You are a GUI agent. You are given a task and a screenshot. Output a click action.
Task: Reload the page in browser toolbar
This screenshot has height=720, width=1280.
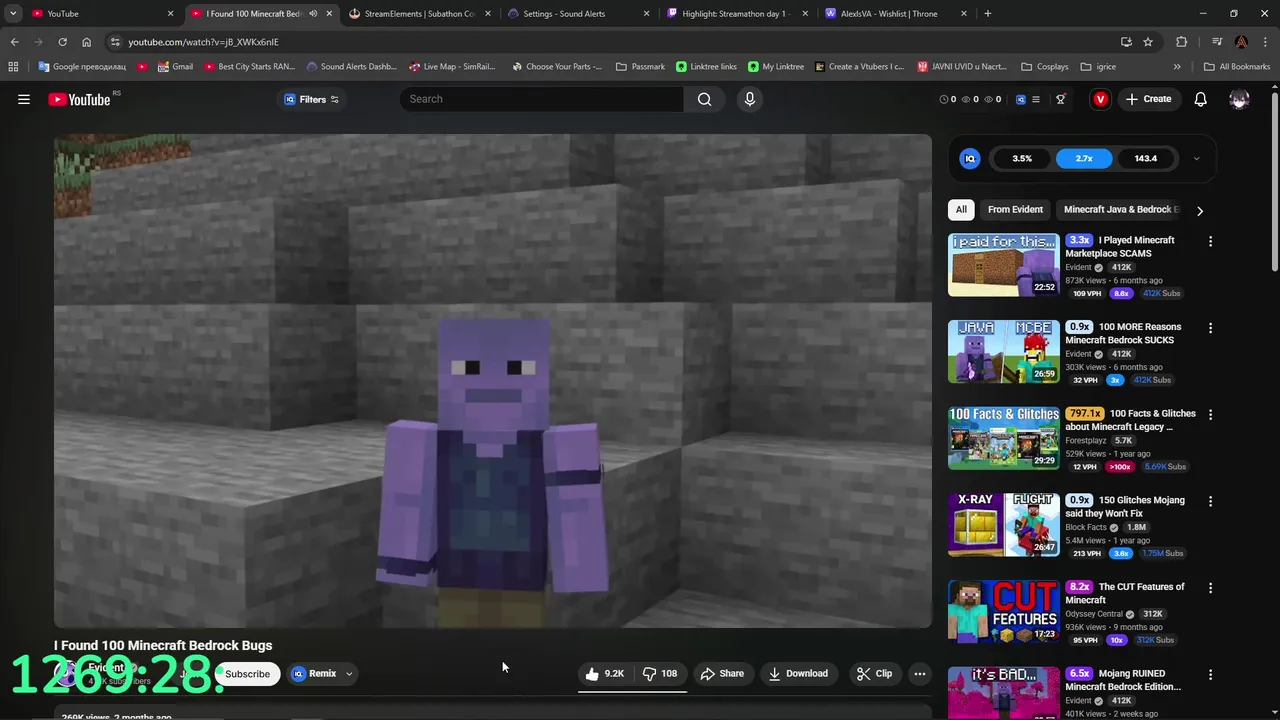tap(62, 42)
